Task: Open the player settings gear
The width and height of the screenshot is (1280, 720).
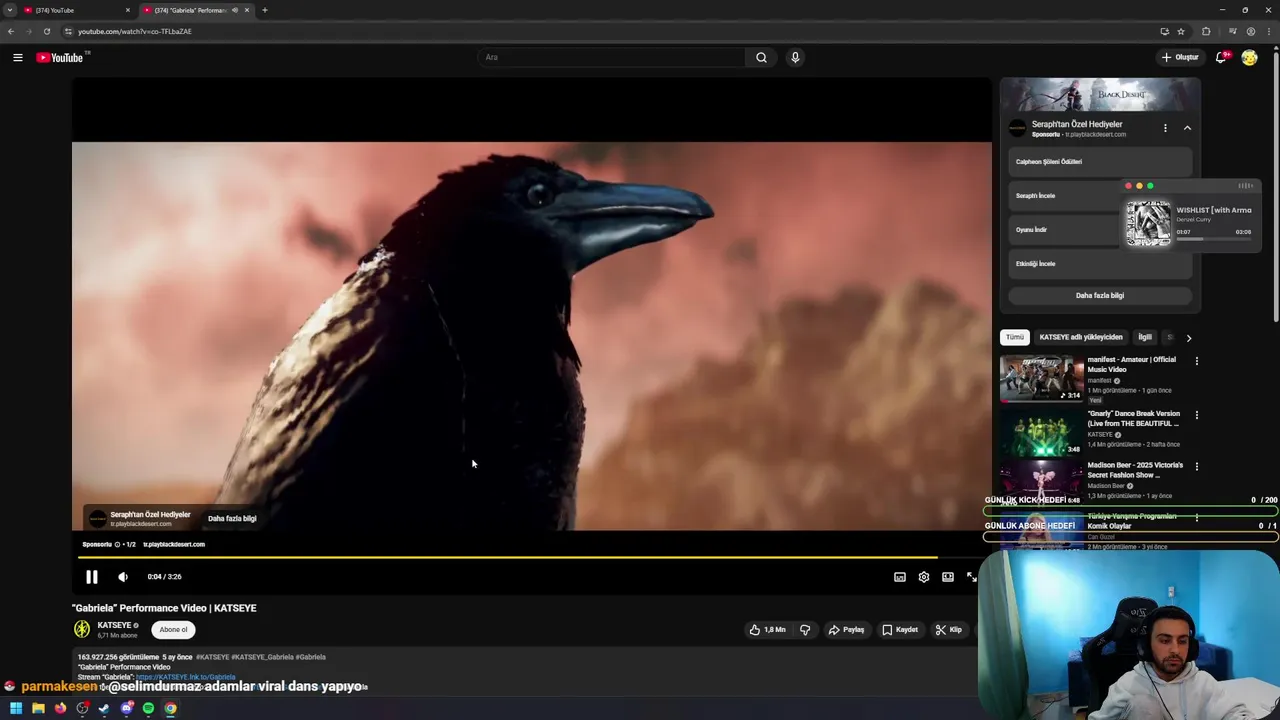Action: pos(924,577)
